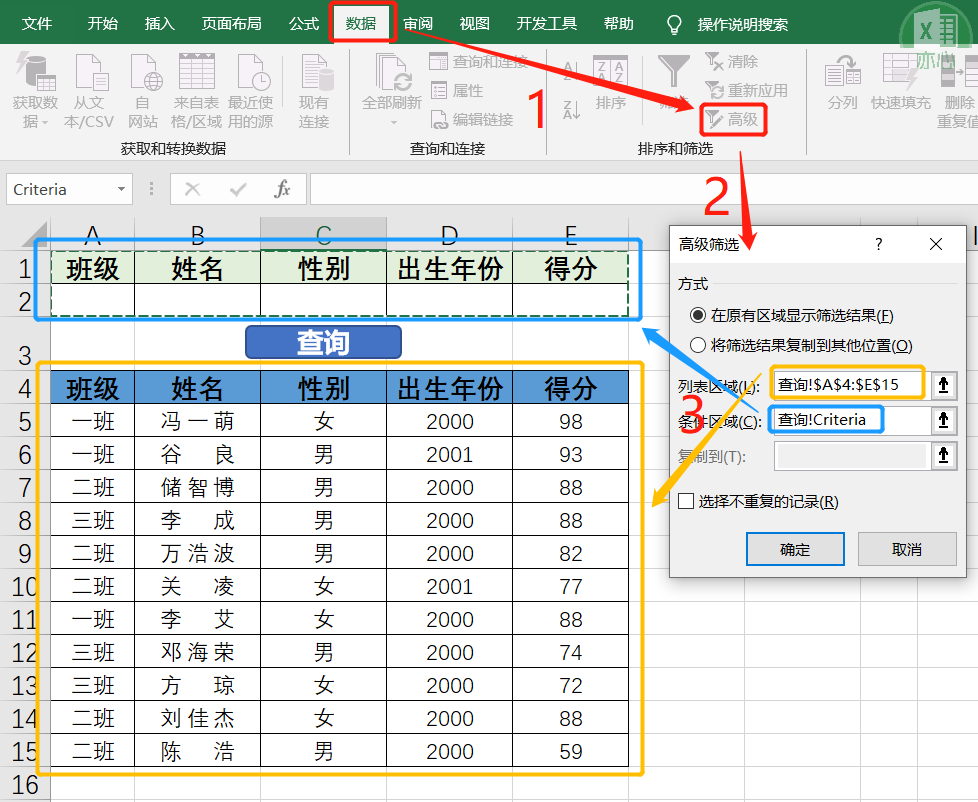The height and width of the screenshot is (802, 978).
Task: Switch to the 页面布局 tab
Action: pos(231,24)
